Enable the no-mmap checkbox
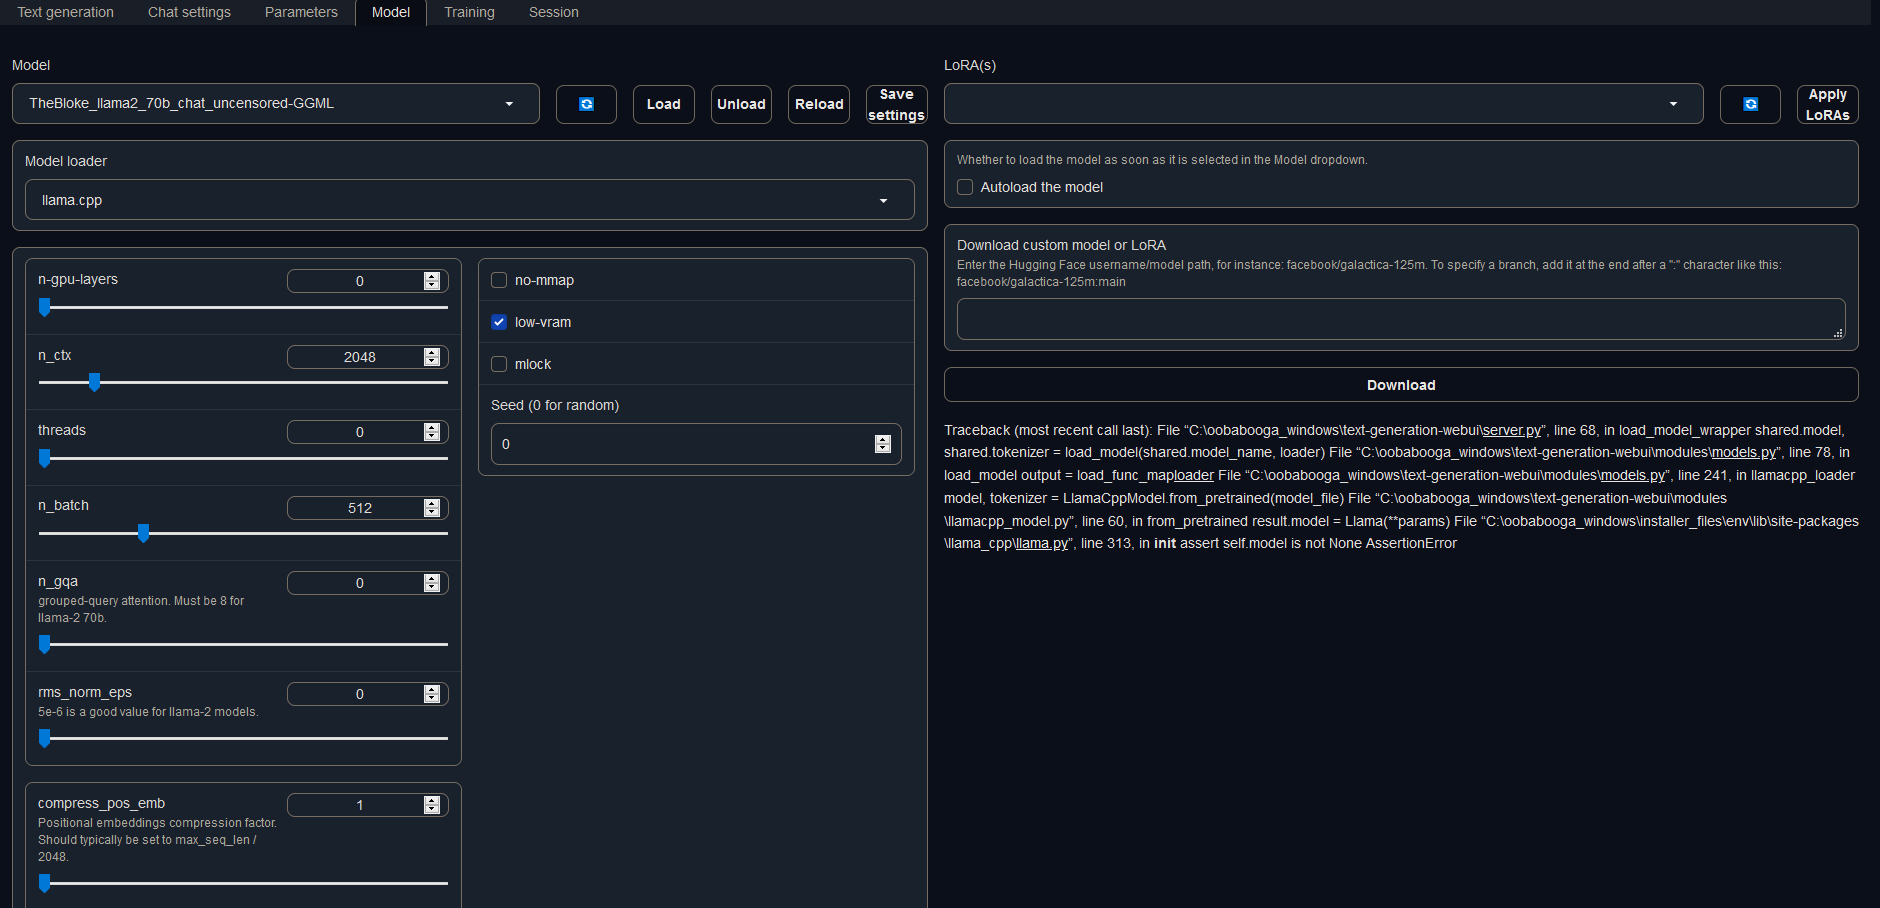1880x908 pixels. 498,280
